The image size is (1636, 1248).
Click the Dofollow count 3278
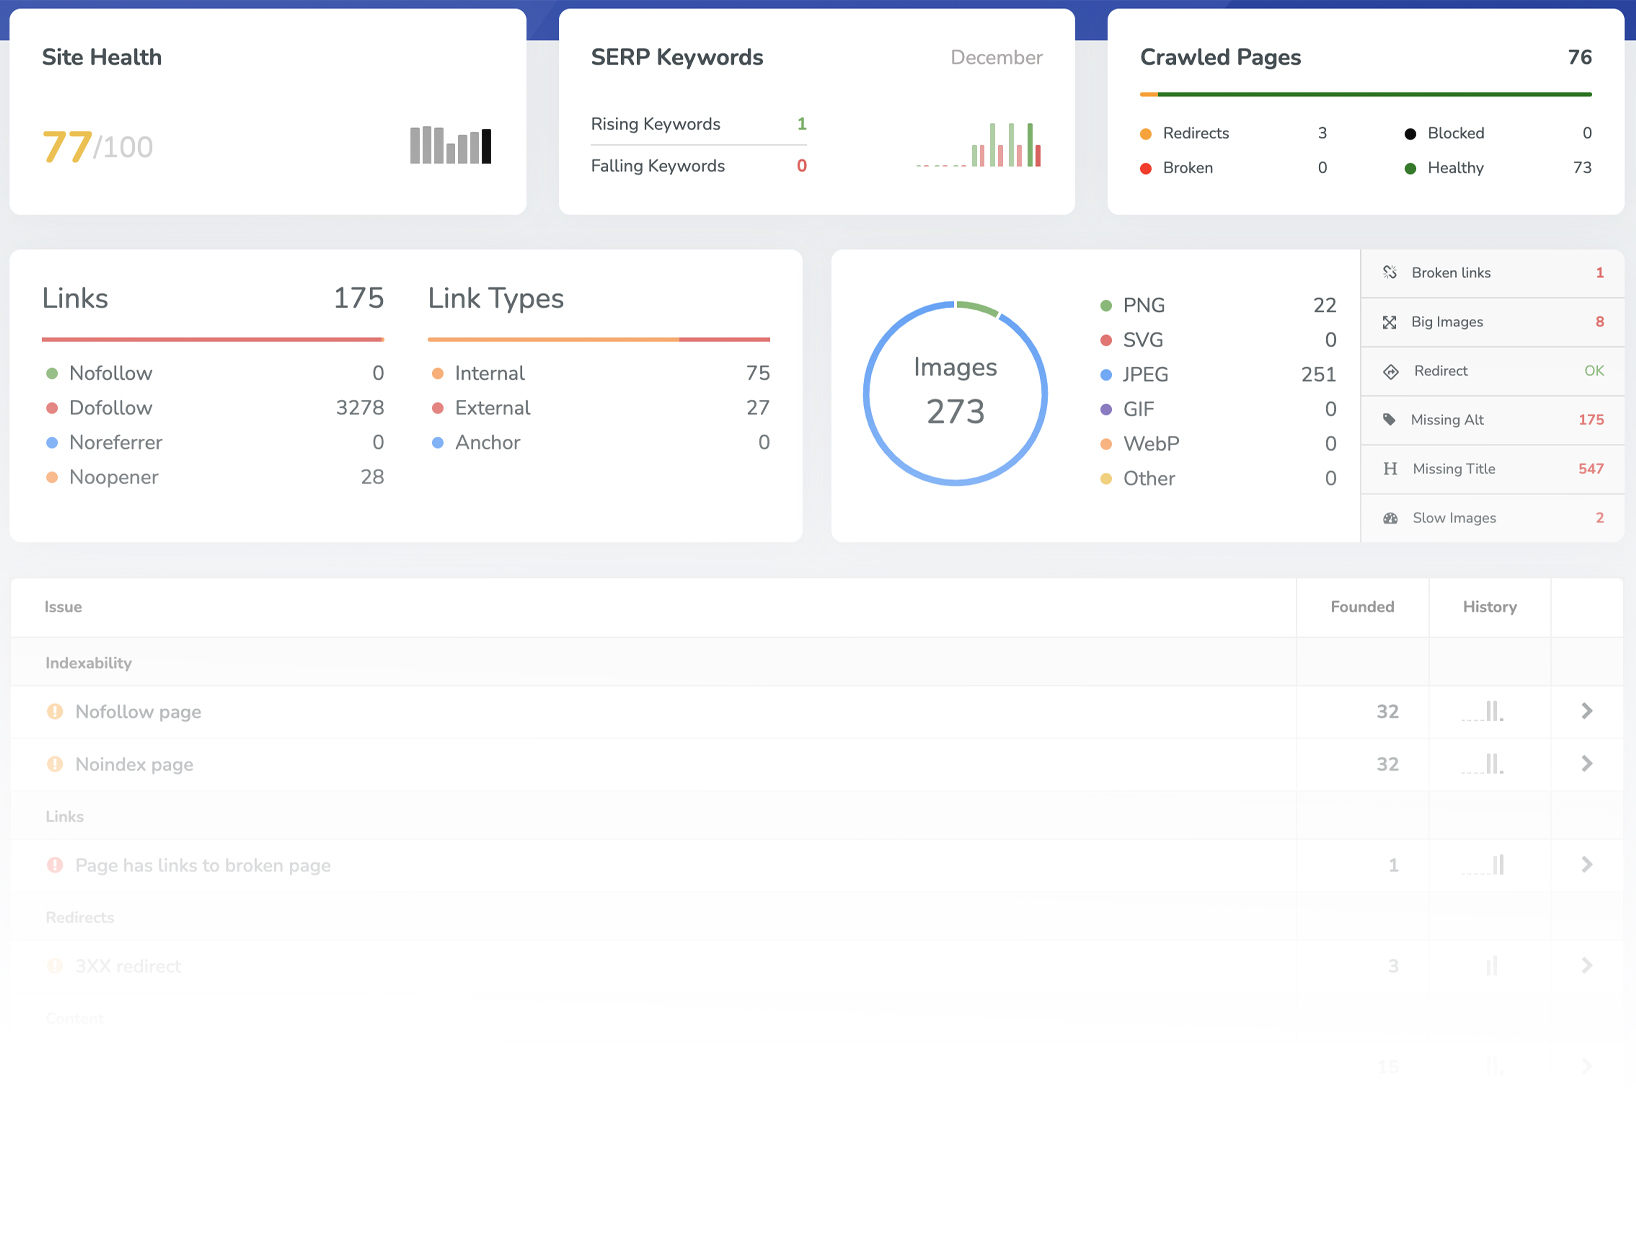pos(360,408)
